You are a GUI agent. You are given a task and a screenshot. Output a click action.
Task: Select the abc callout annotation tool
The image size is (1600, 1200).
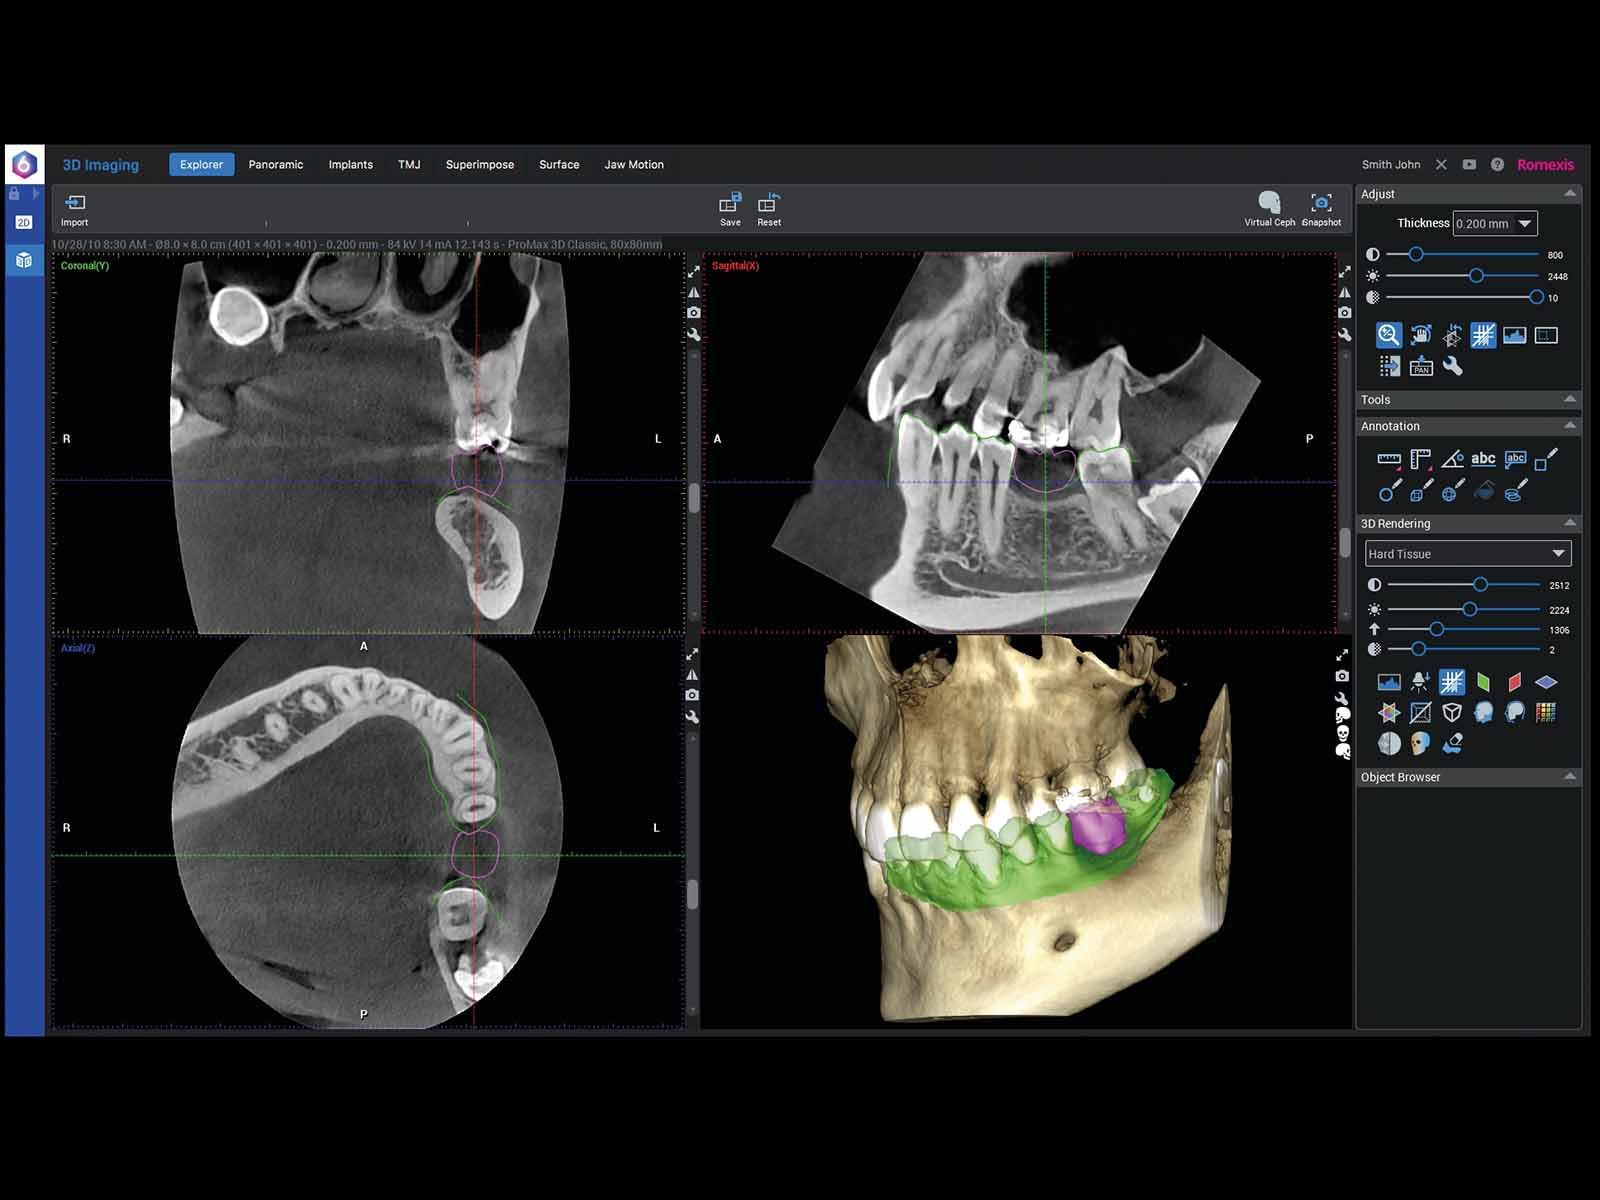[1515, 459]
